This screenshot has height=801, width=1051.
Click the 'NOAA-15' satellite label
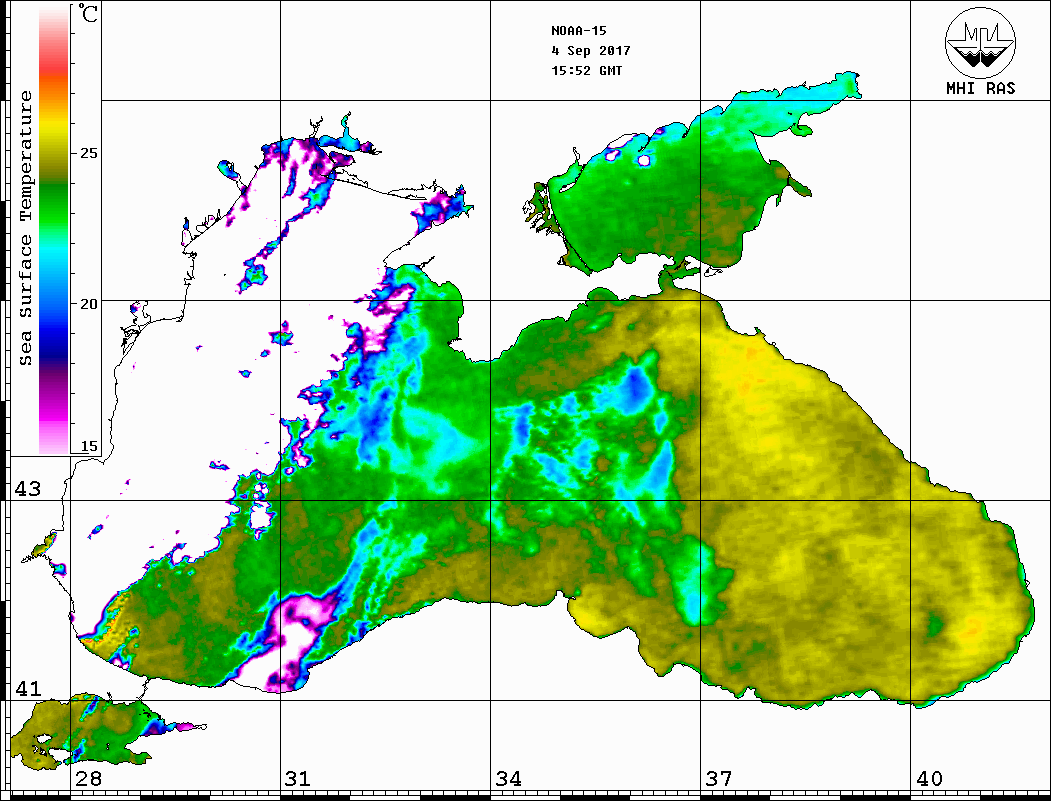click(x=578, y=31)
